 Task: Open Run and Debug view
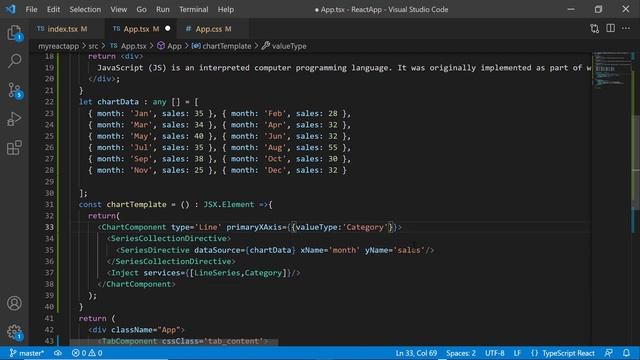14,119
